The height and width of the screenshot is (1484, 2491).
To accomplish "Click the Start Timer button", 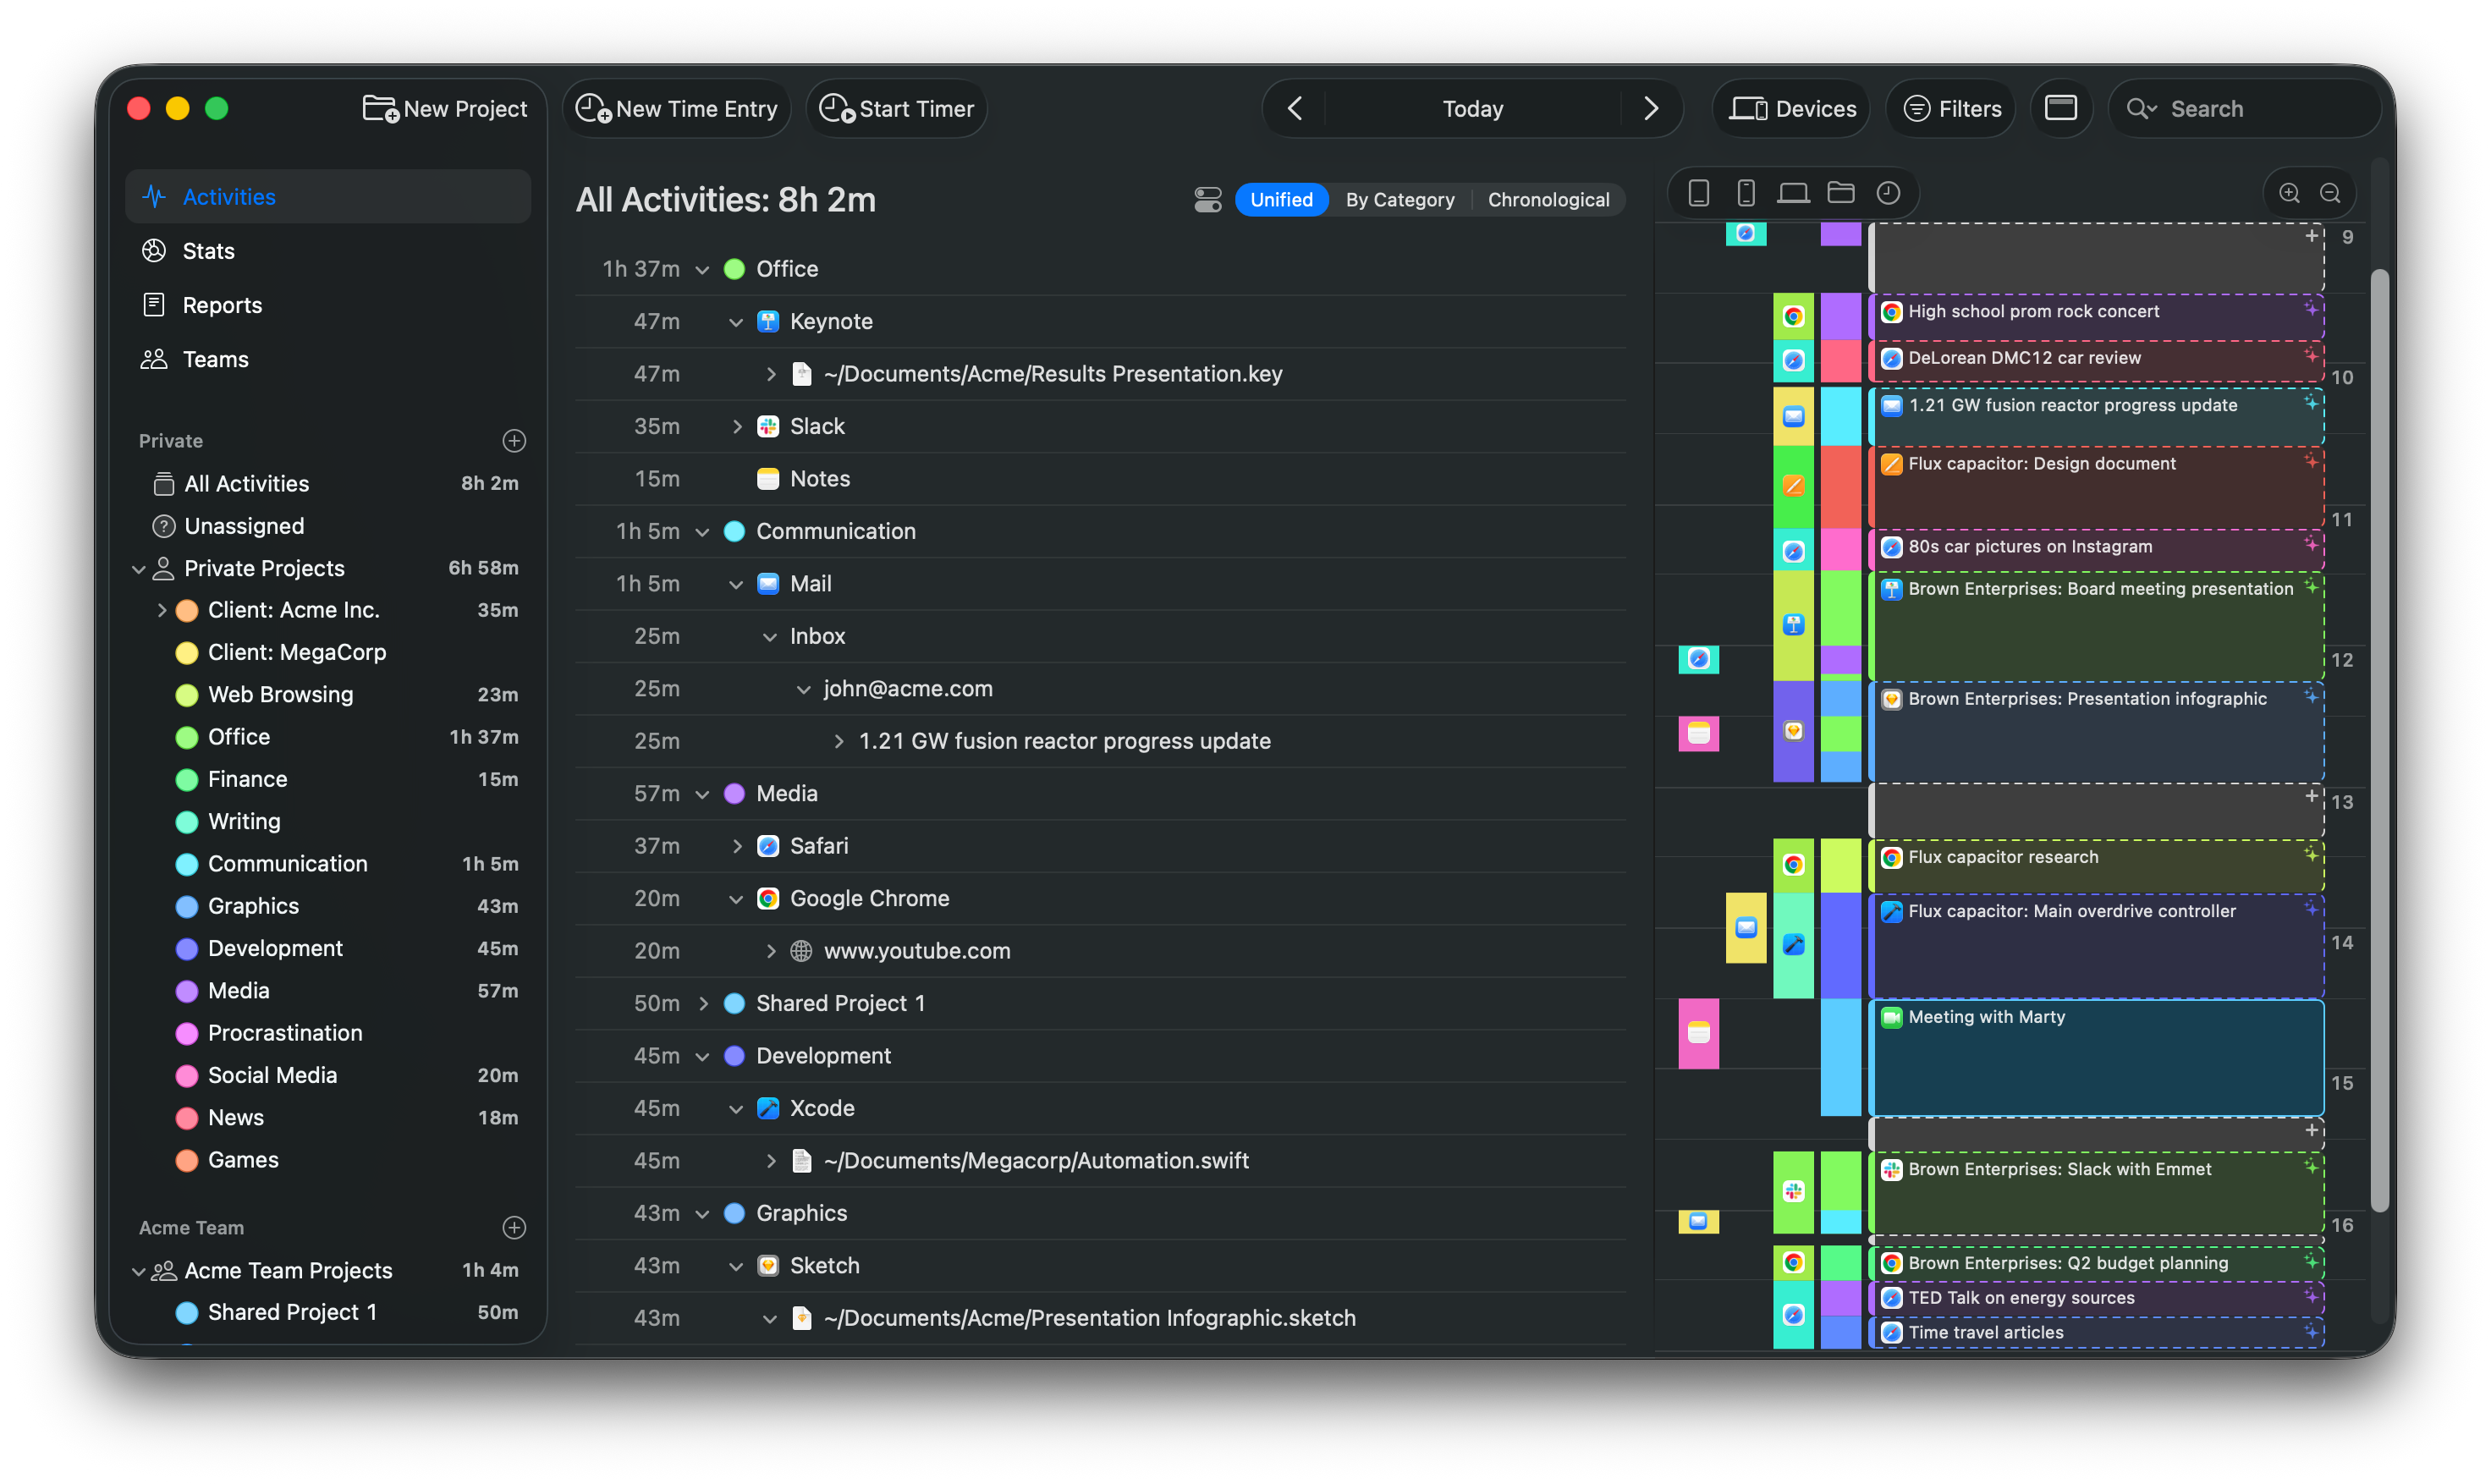I will coord(897,109).
